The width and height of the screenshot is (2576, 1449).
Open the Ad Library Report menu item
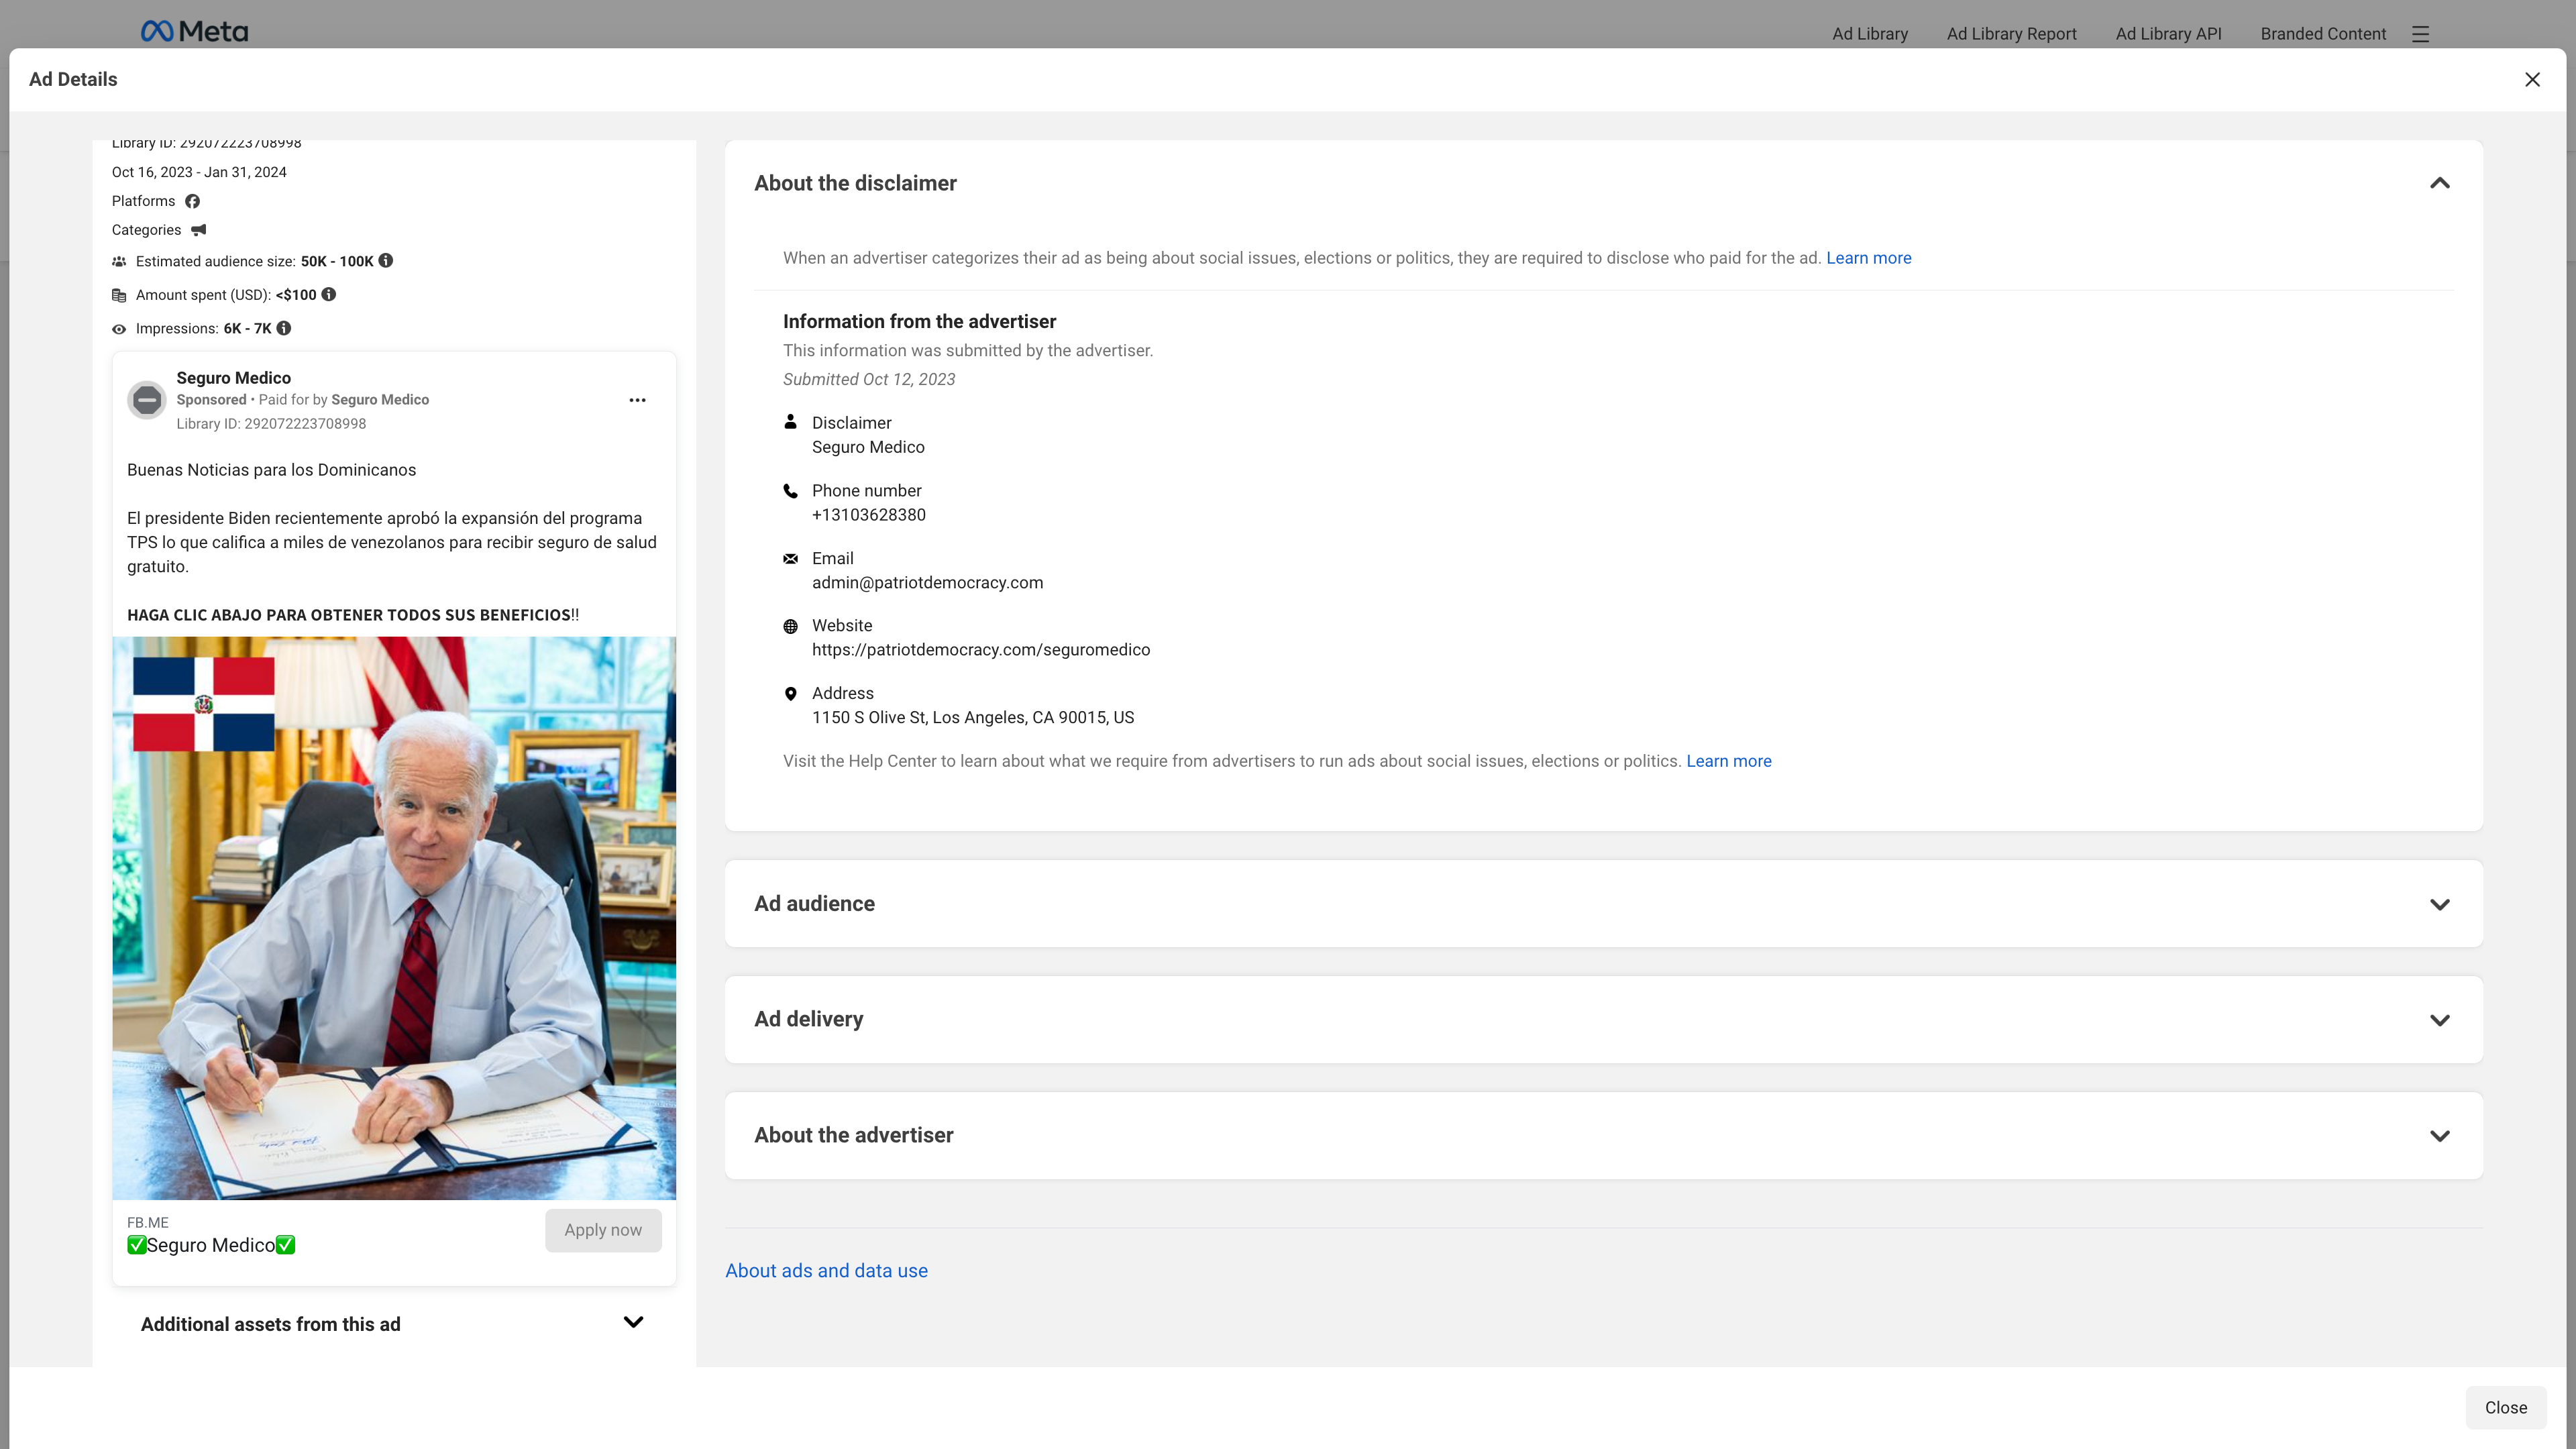[x=2011, y=34]
